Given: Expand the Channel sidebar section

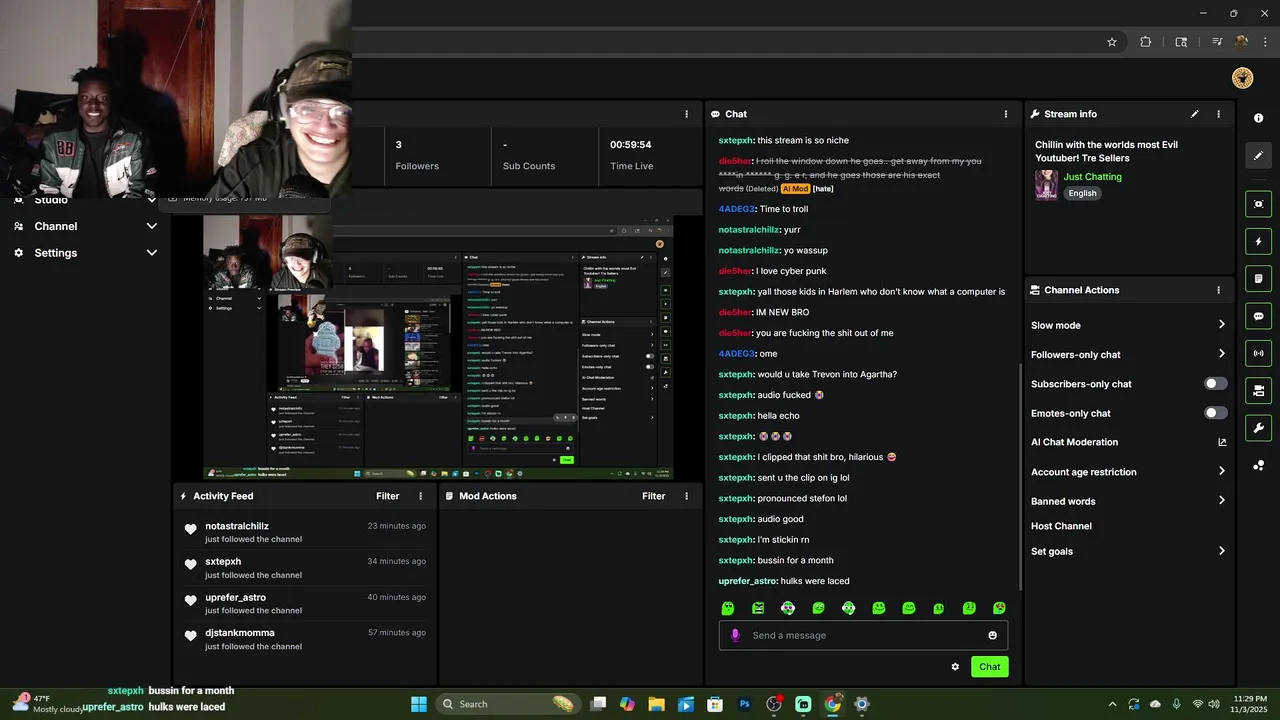Looking at the screenshot, I should pos(152,226).
